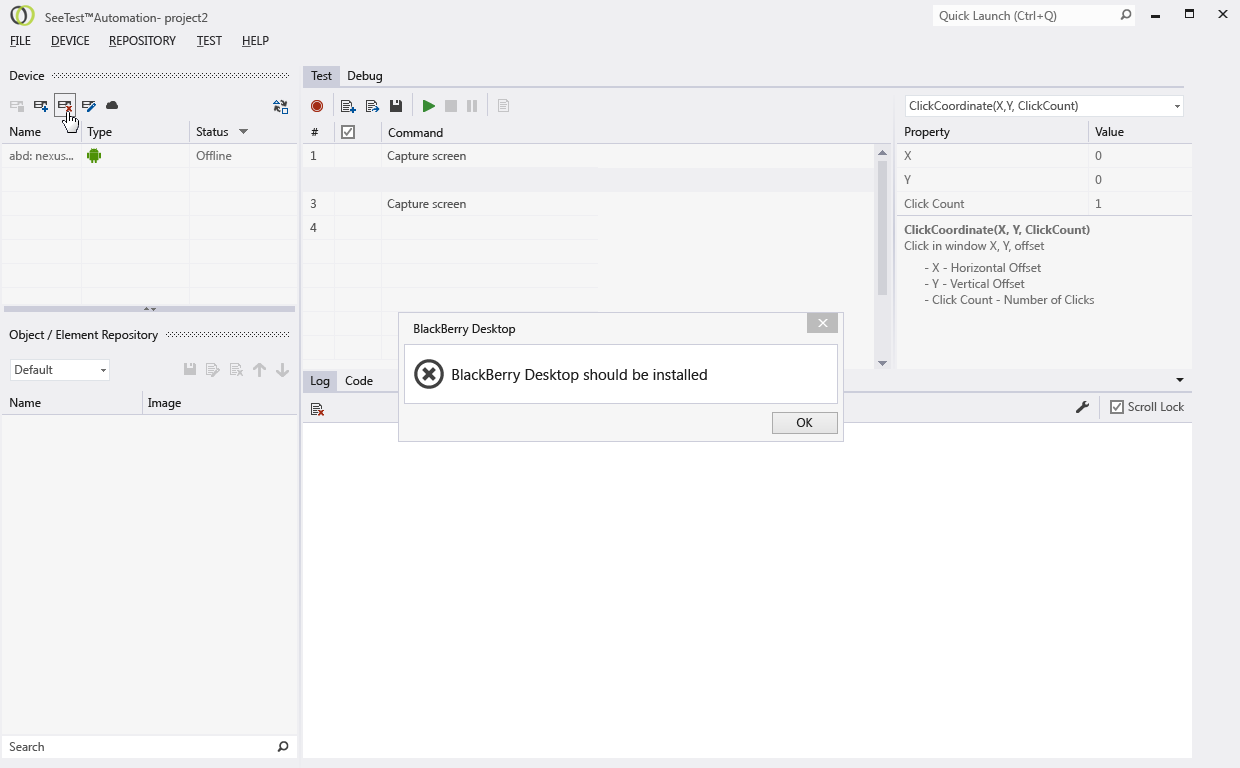Click the splitter collapse handle below Device list
The image size is (1240, 768).
click(x=149, y=309)
